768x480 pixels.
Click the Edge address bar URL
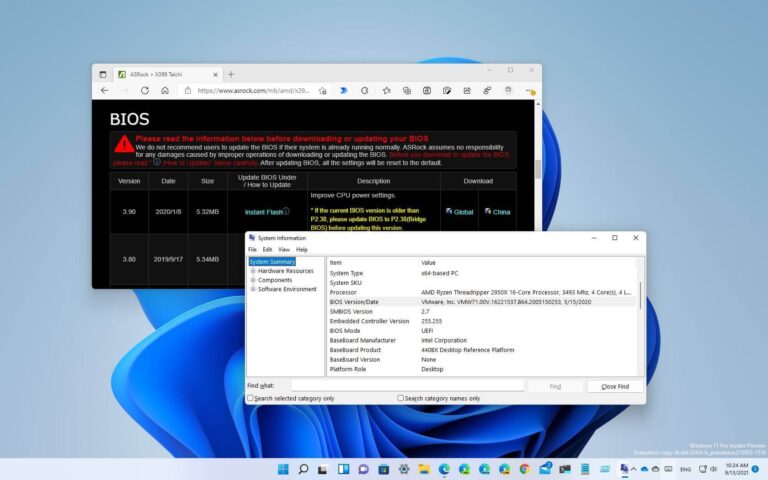253,91
